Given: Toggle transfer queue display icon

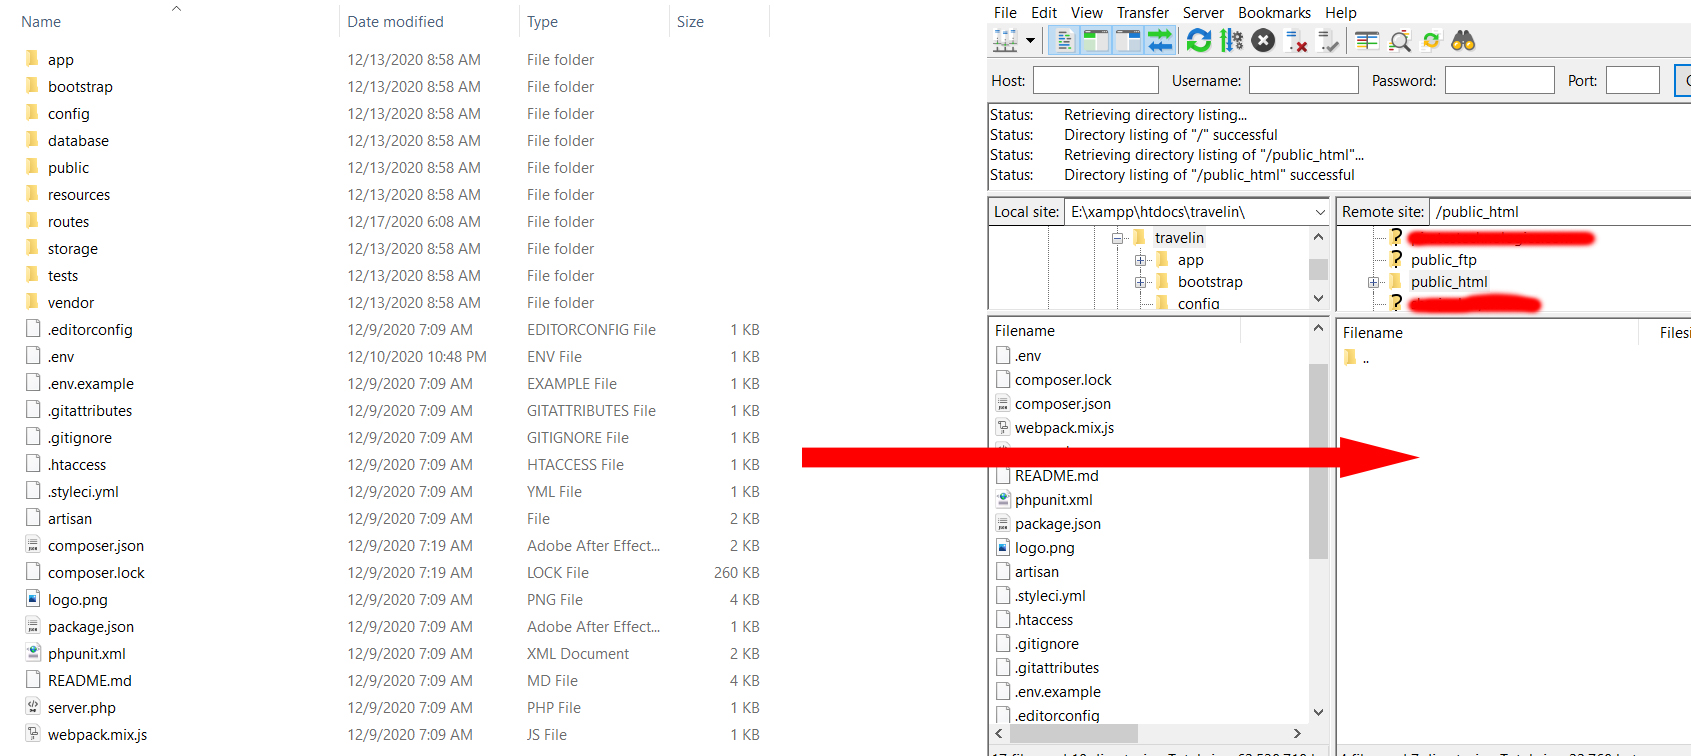Looking at the screenshot, I should click(1160, 41).
